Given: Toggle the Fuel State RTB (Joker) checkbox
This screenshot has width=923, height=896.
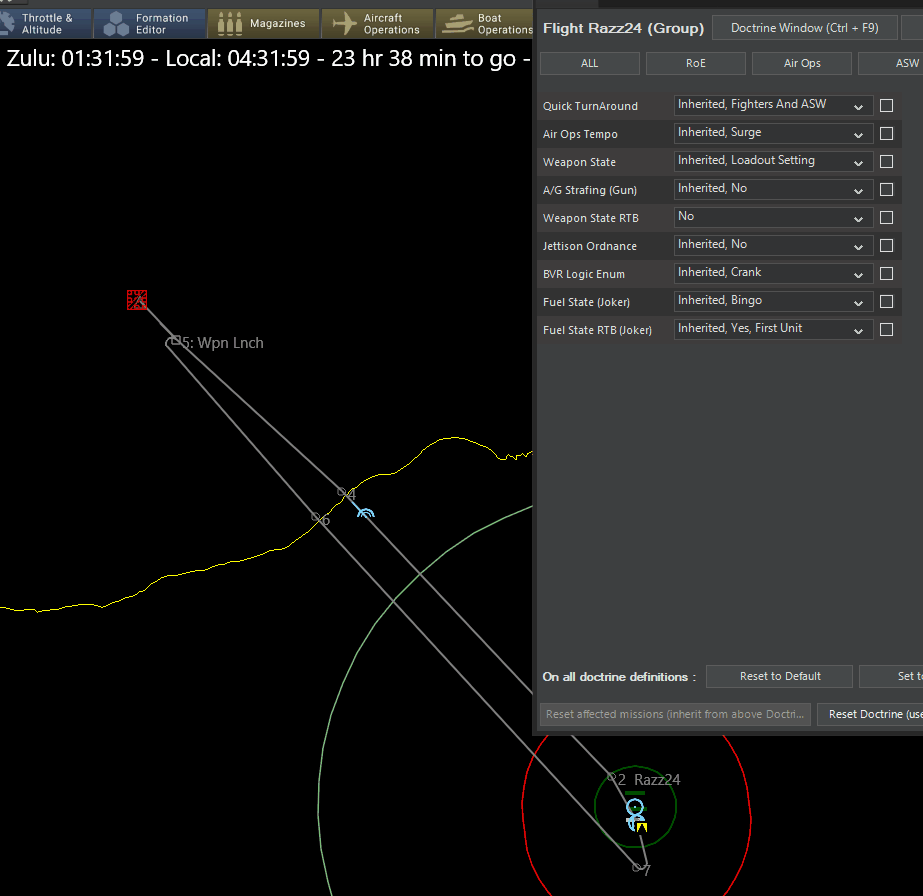Looking at the screenshot, I should (887, 330).
